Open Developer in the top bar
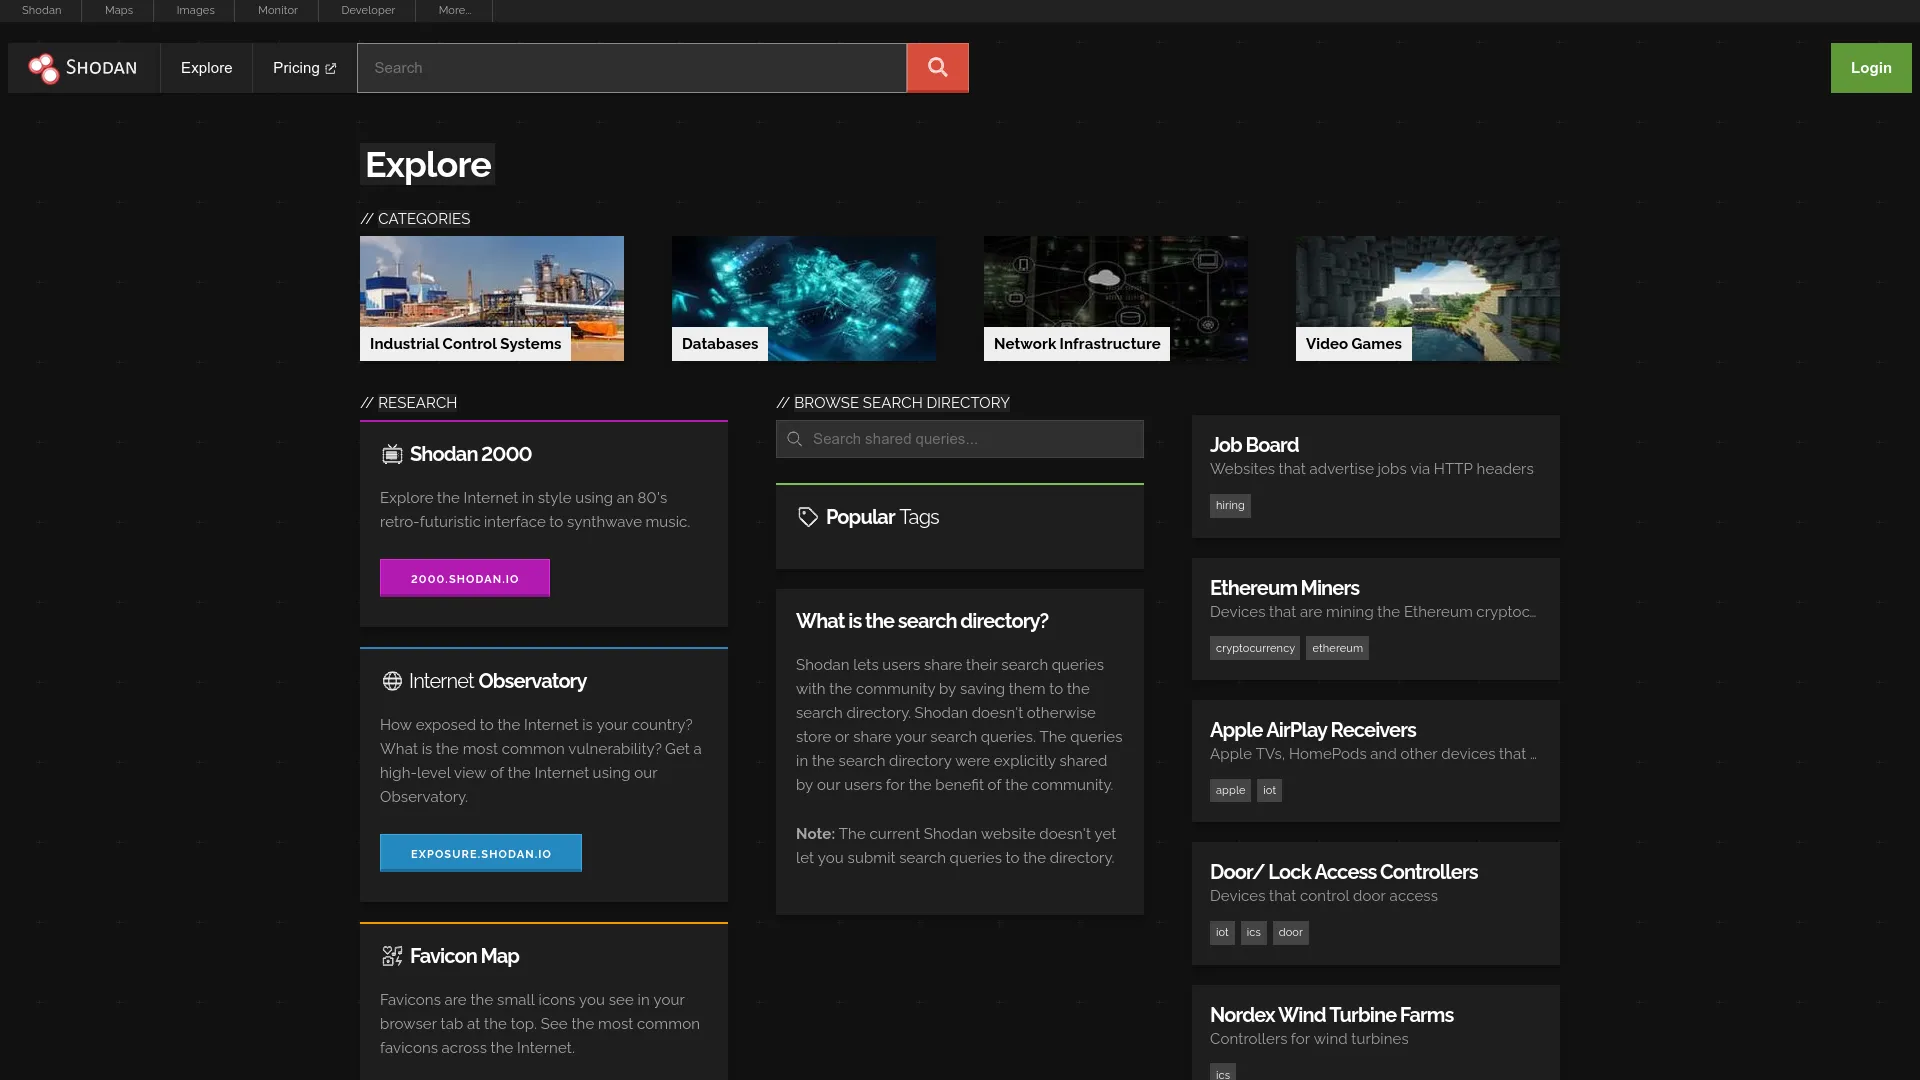The width and height of the screenshot is (1920, 1080). pos(367,10)
